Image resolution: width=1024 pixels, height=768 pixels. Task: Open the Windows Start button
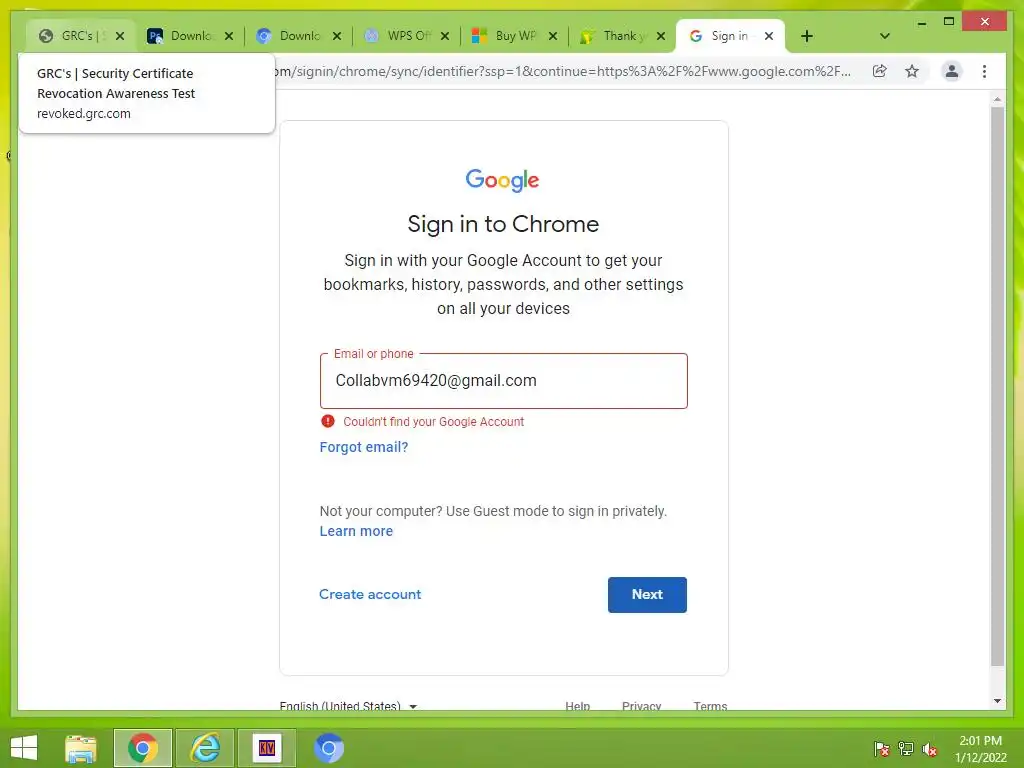pos(24,748)
